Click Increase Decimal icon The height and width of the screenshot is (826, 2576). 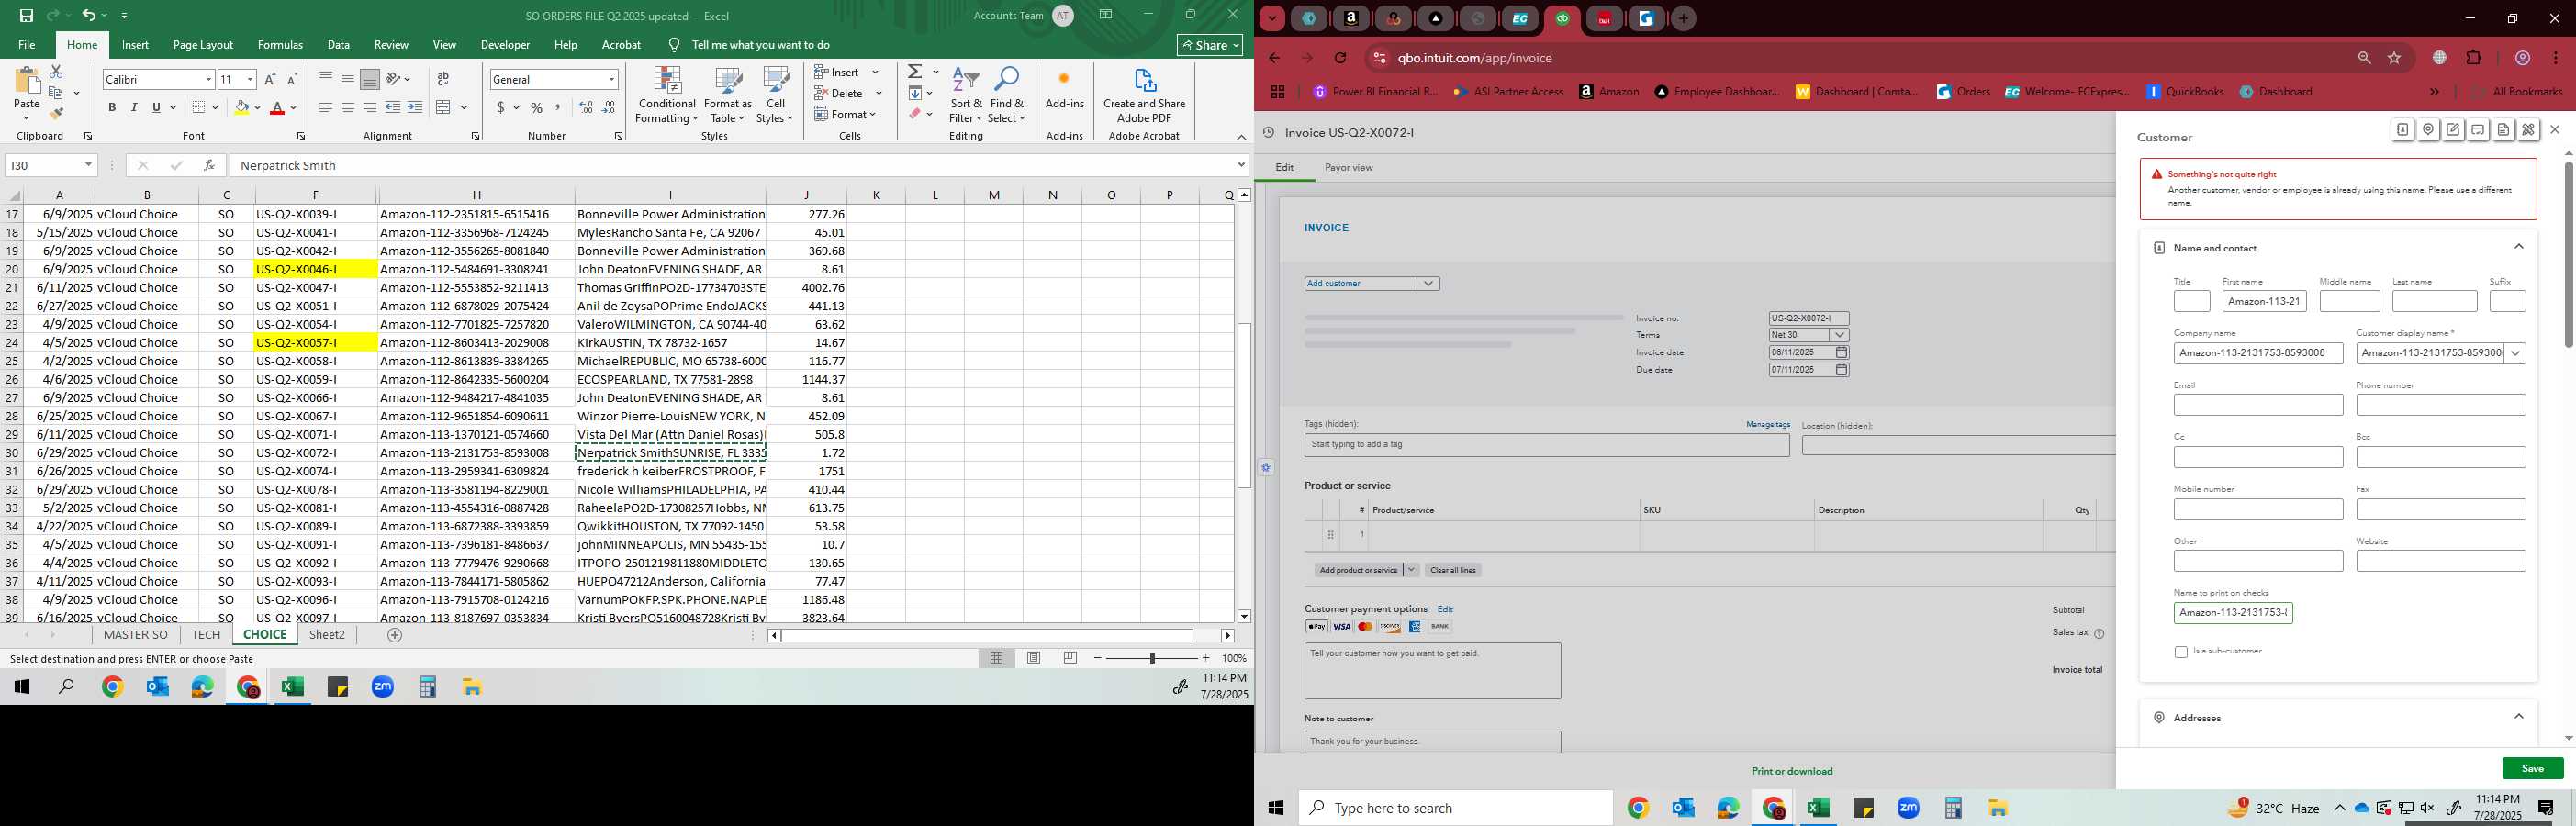586,107
